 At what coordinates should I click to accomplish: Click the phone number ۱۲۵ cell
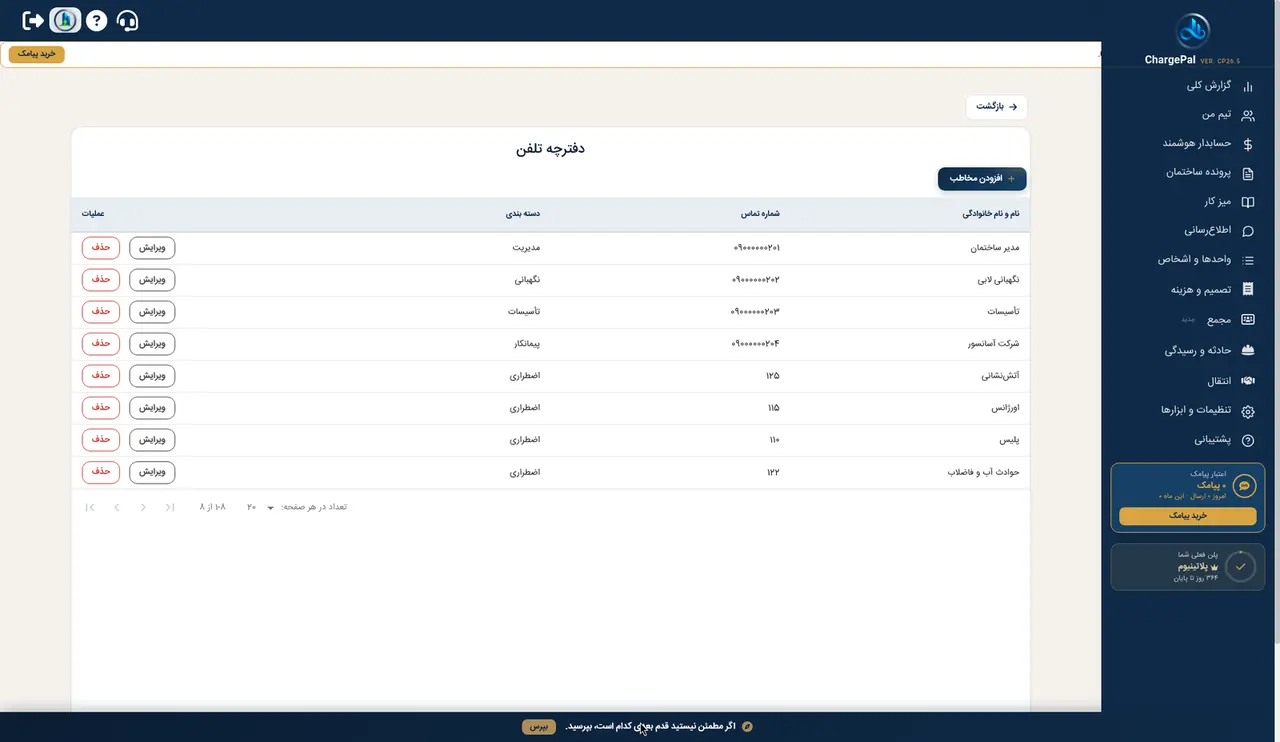click(x=773, y=376)
